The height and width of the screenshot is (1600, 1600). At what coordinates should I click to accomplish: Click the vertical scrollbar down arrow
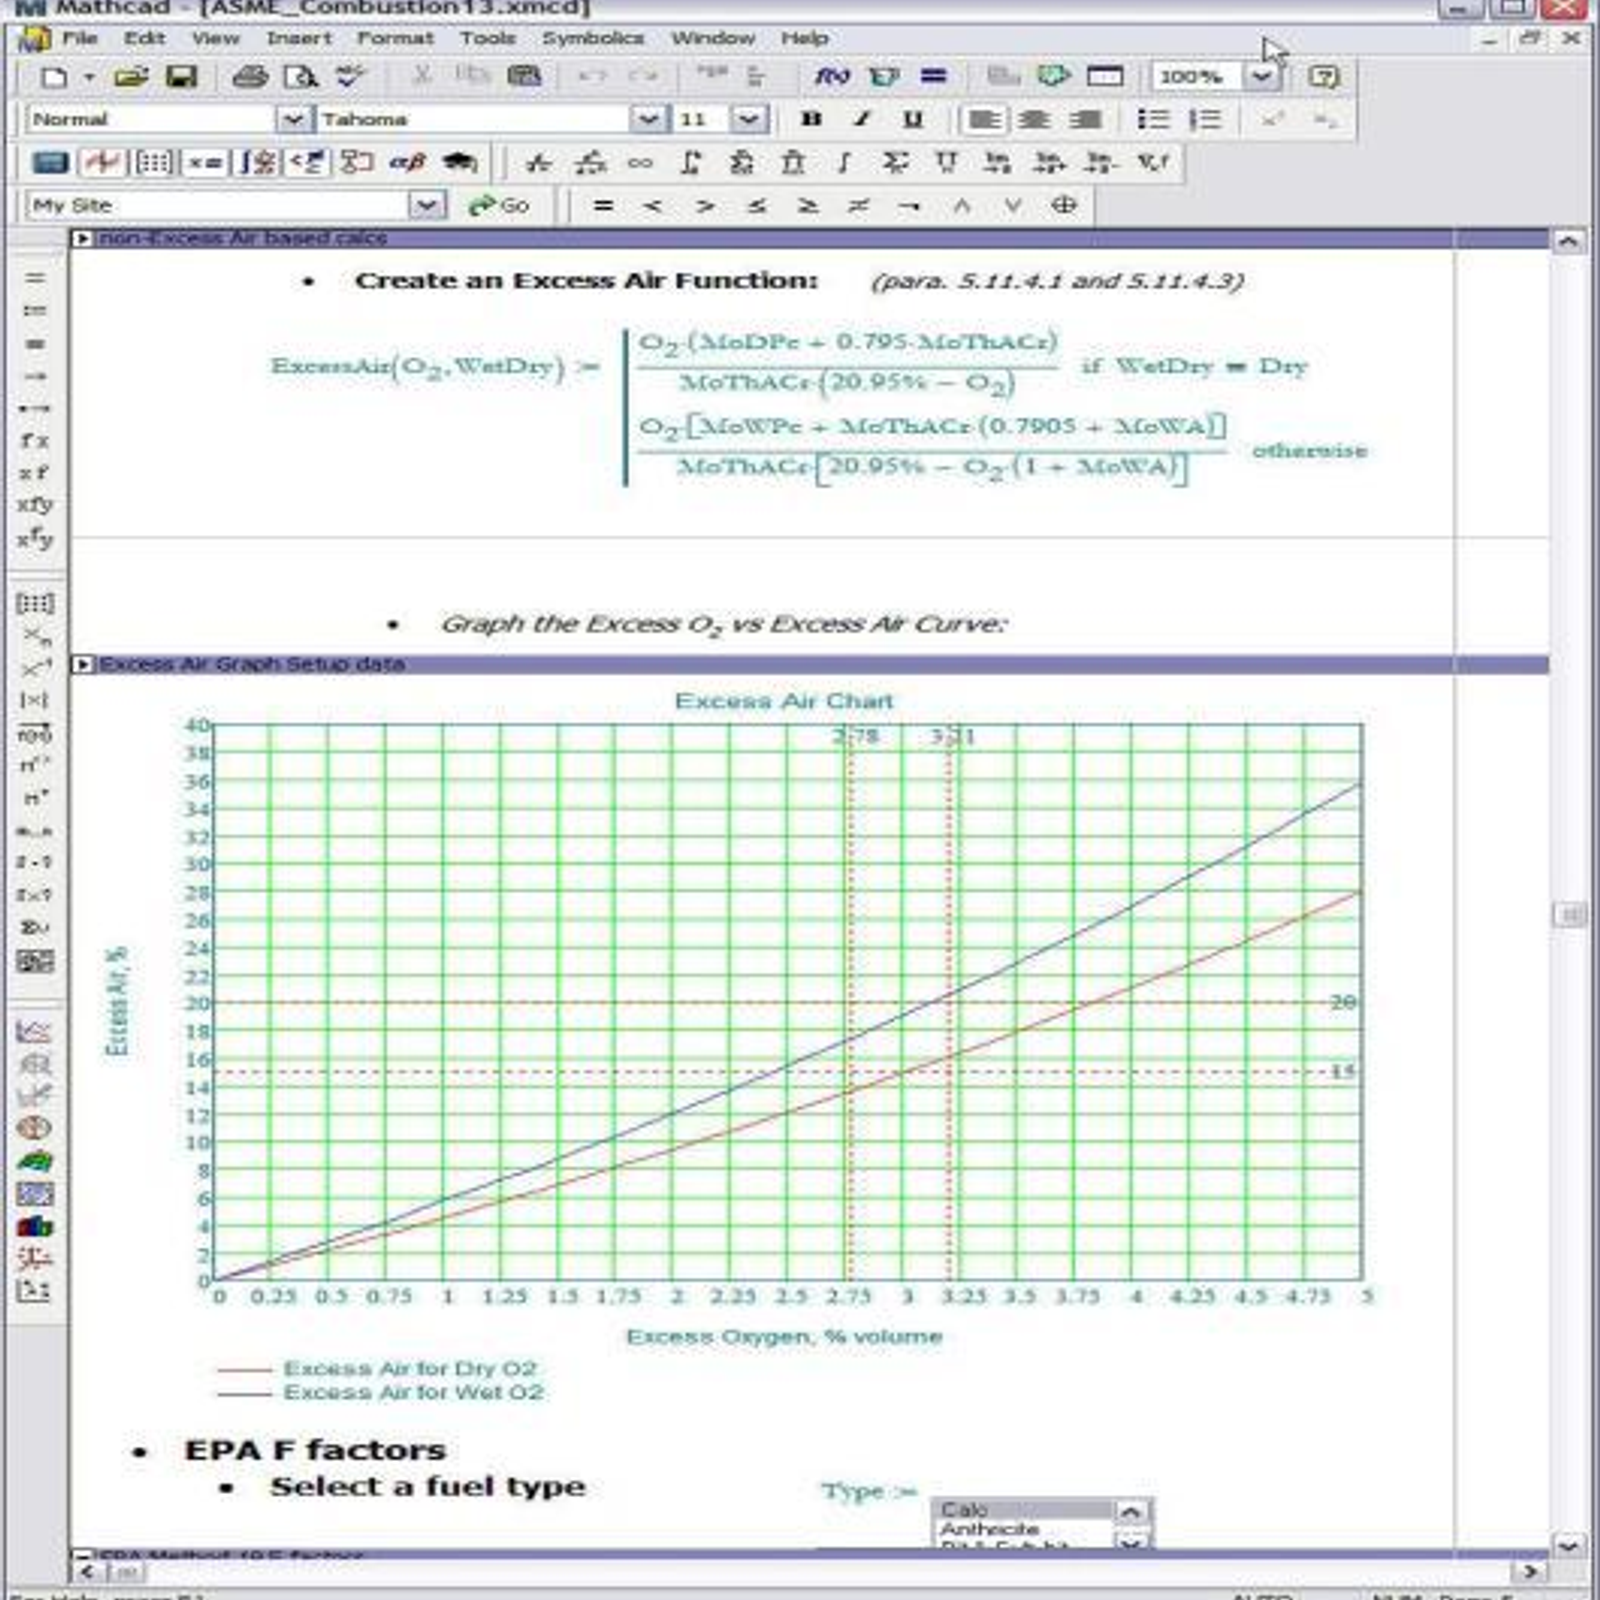[x=1568, y=1546]
